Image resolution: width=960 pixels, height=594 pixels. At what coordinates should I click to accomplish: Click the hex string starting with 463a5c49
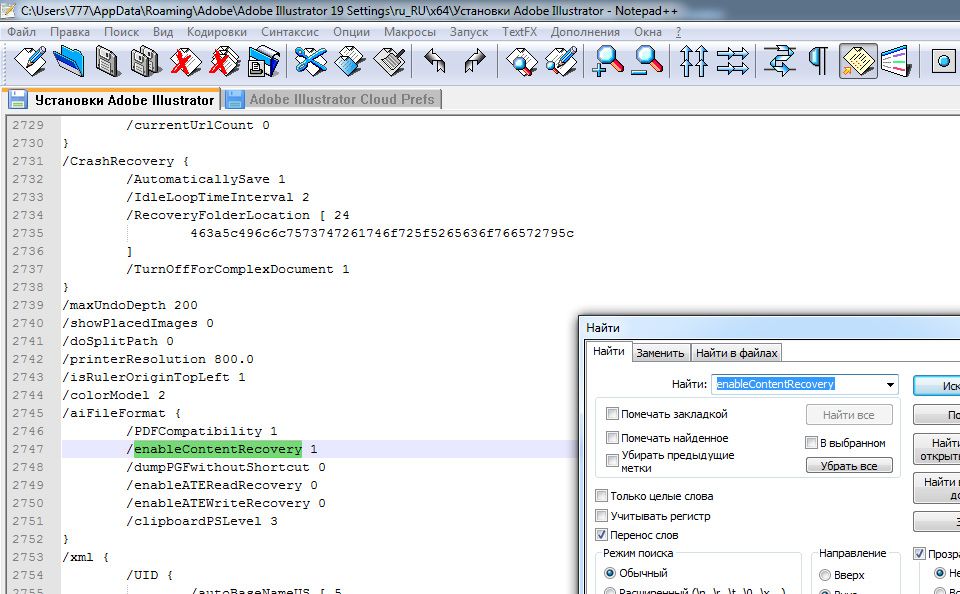click(x=382, y=233)
